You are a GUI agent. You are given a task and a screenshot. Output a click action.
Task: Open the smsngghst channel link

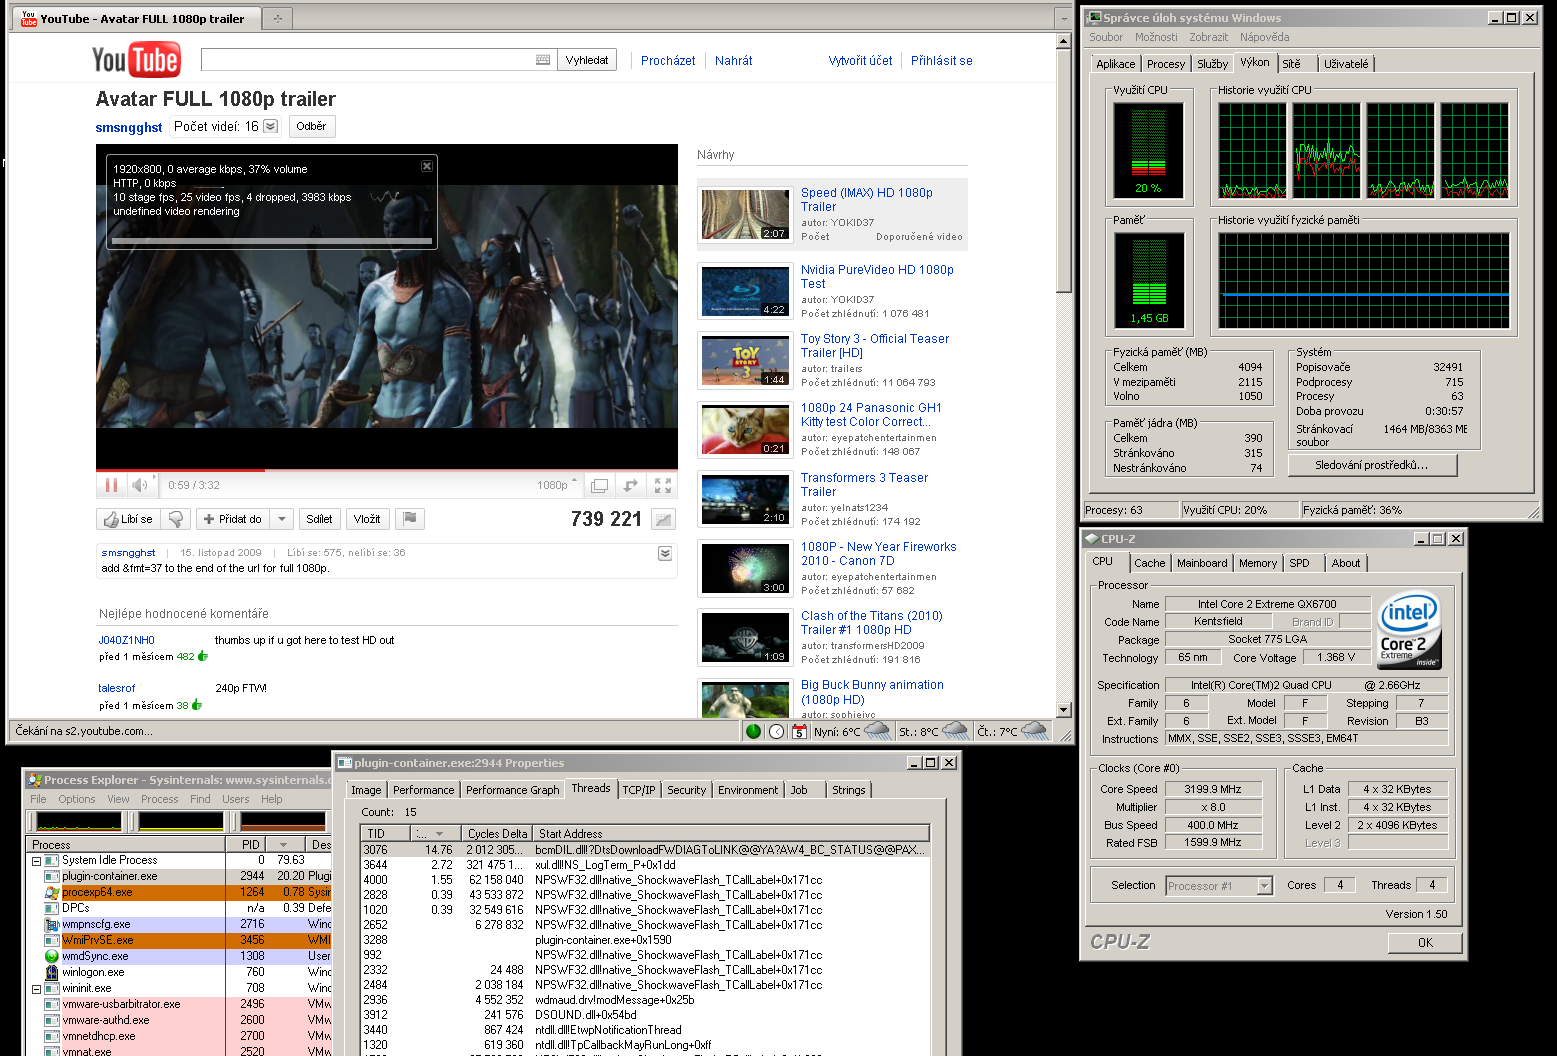pos(128,127)
